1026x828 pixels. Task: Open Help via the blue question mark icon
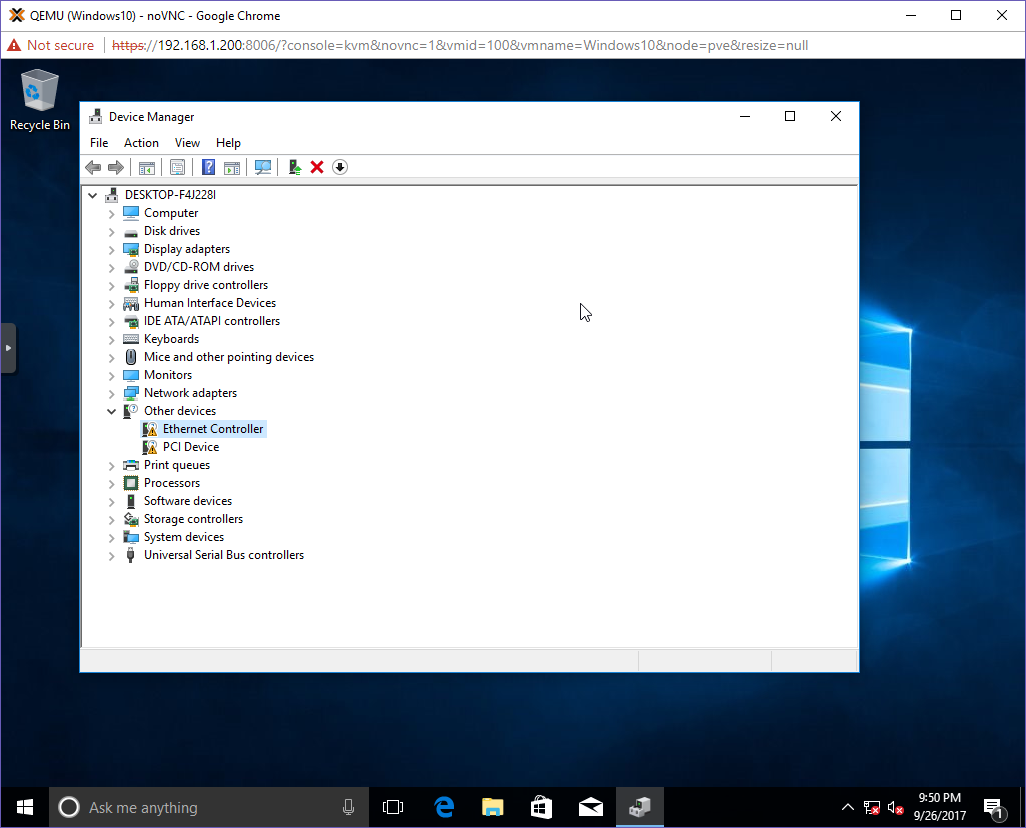(x=207, y=167)
